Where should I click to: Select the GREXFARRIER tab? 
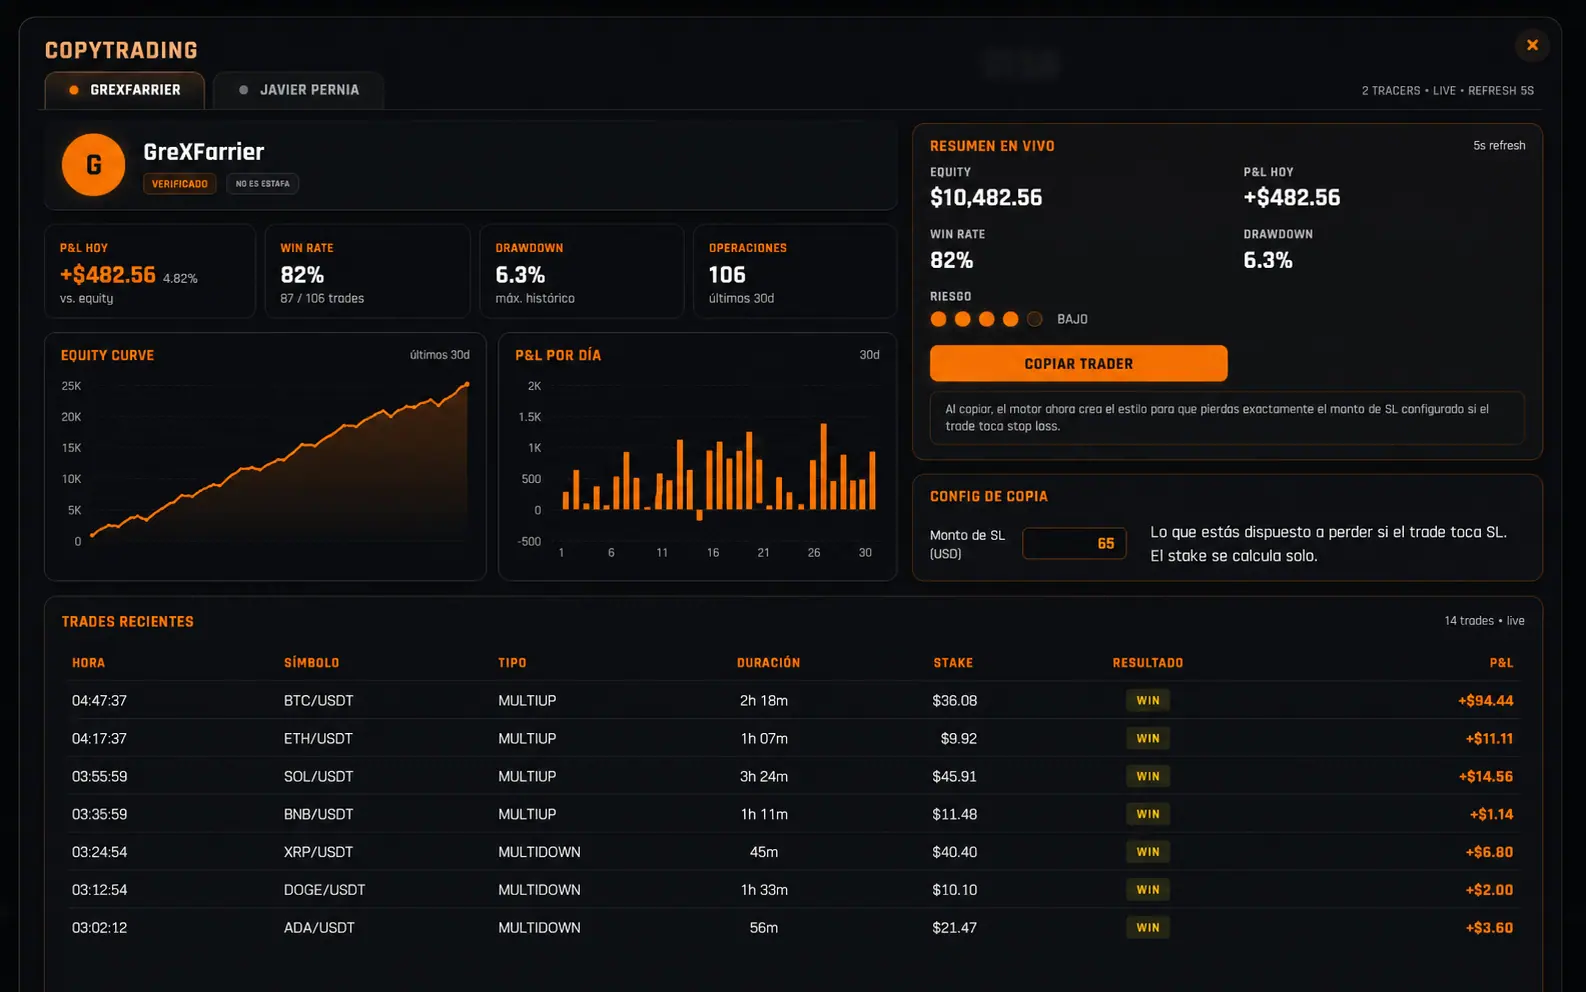click(125, 90)
